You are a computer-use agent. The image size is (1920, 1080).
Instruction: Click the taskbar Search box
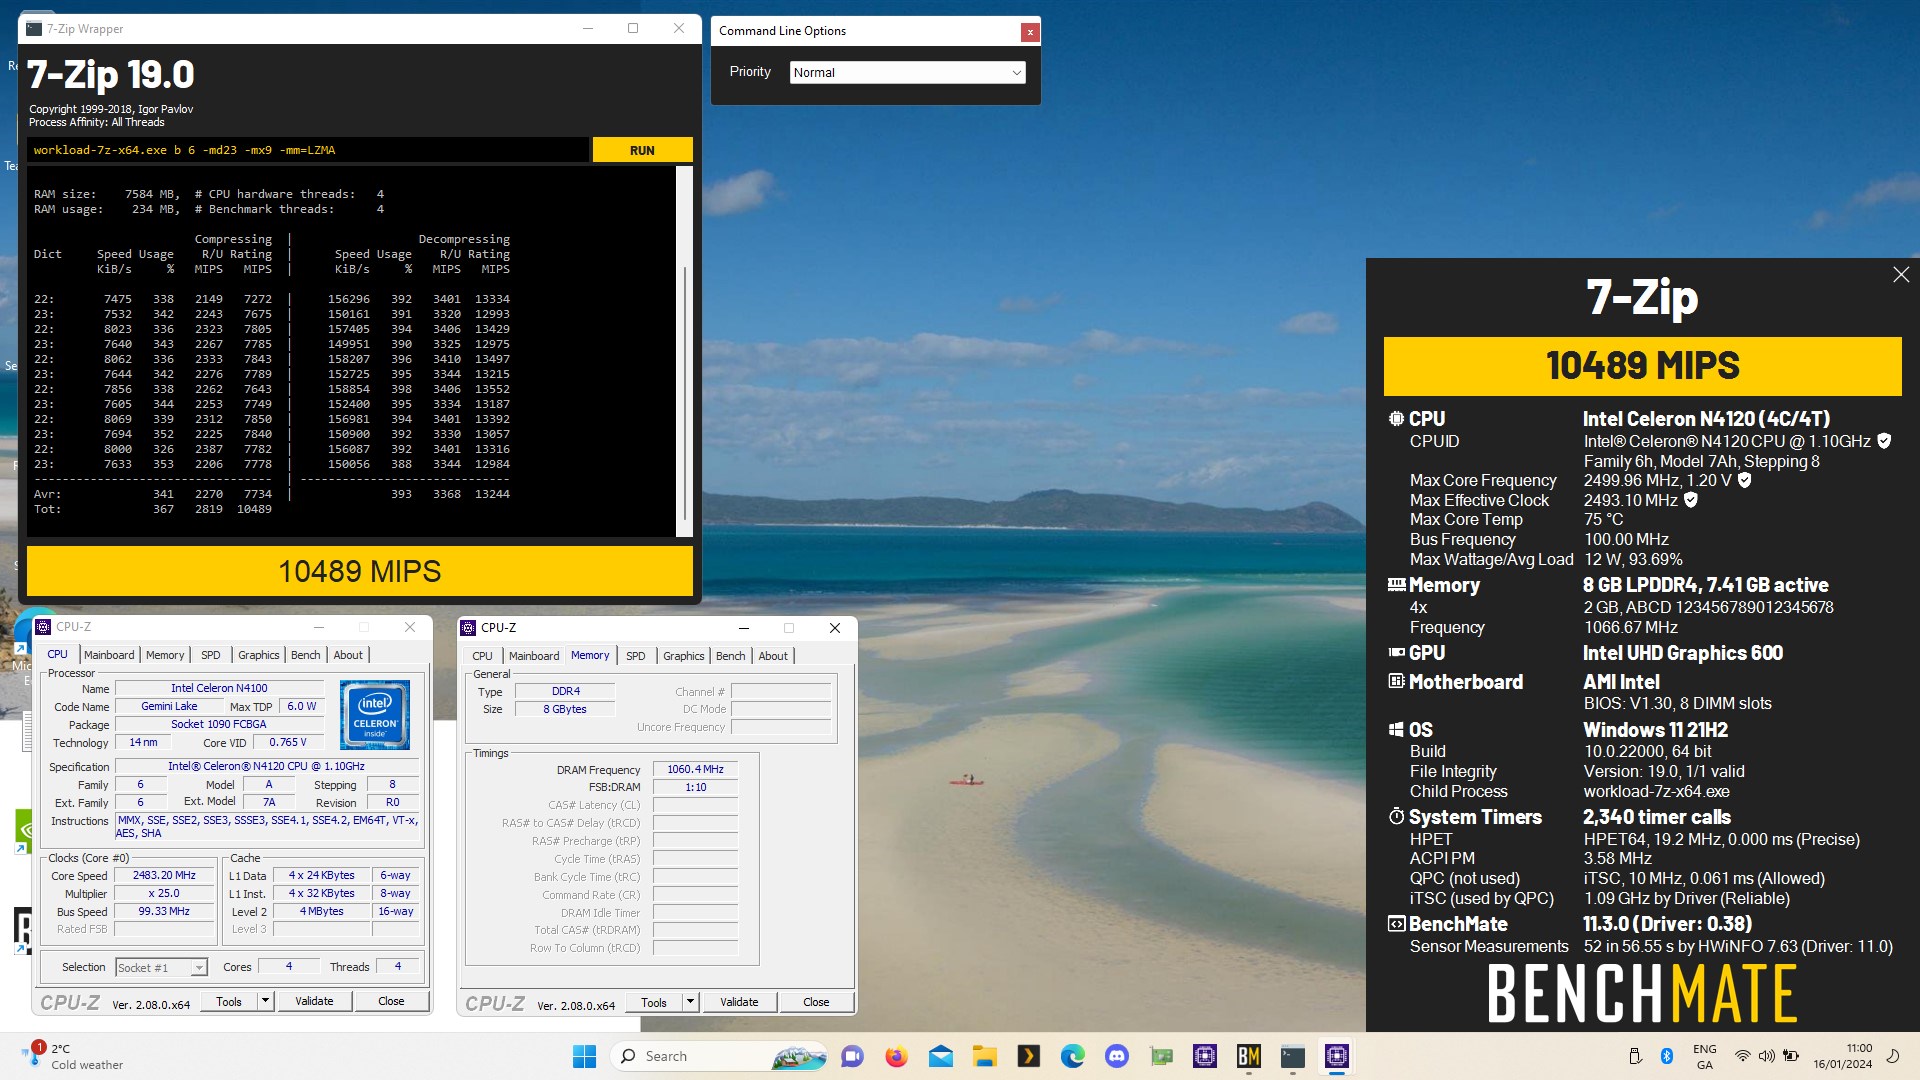tap(718, 1056)
